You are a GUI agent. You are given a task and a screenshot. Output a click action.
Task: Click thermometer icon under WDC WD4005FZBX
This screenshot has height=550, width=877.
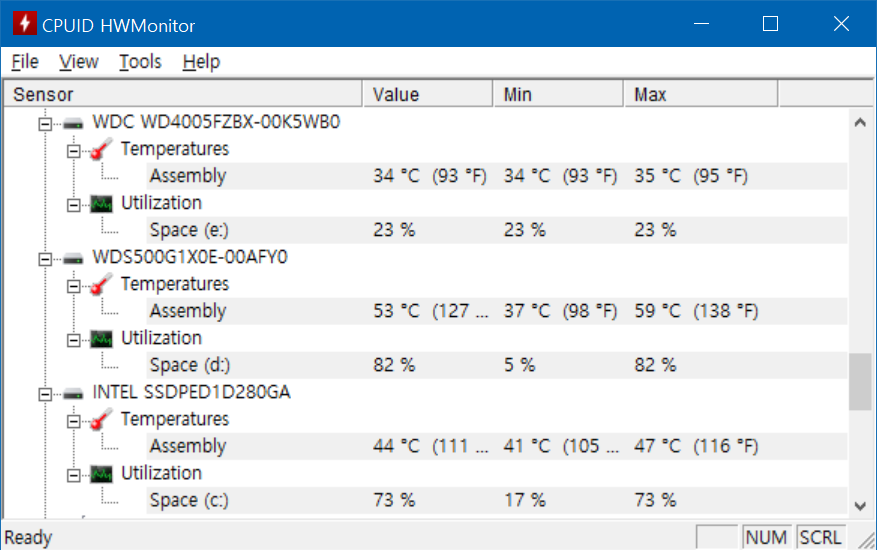pos(101,149)
